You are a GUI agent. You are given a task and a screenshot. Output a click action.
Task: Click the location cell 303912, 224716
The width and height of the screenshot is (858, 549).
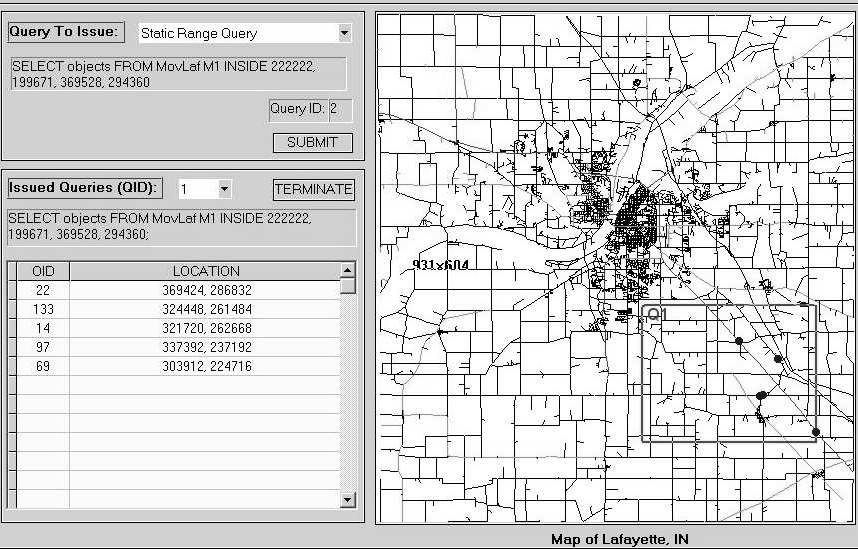[206, 366]
